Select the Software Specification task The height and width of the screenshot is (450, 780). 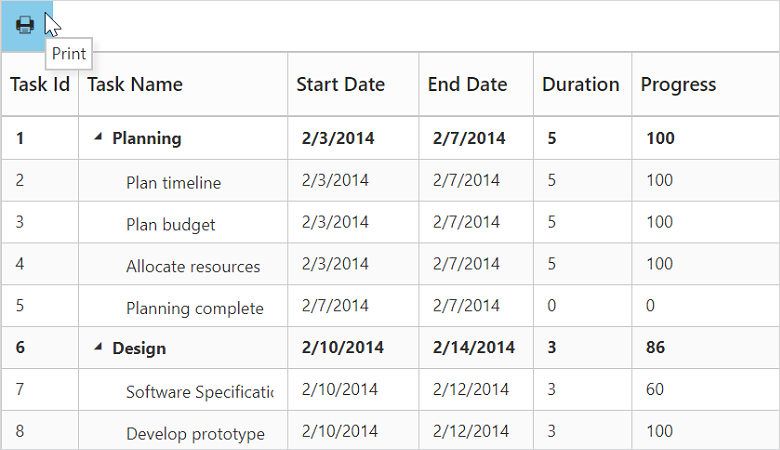199,392
